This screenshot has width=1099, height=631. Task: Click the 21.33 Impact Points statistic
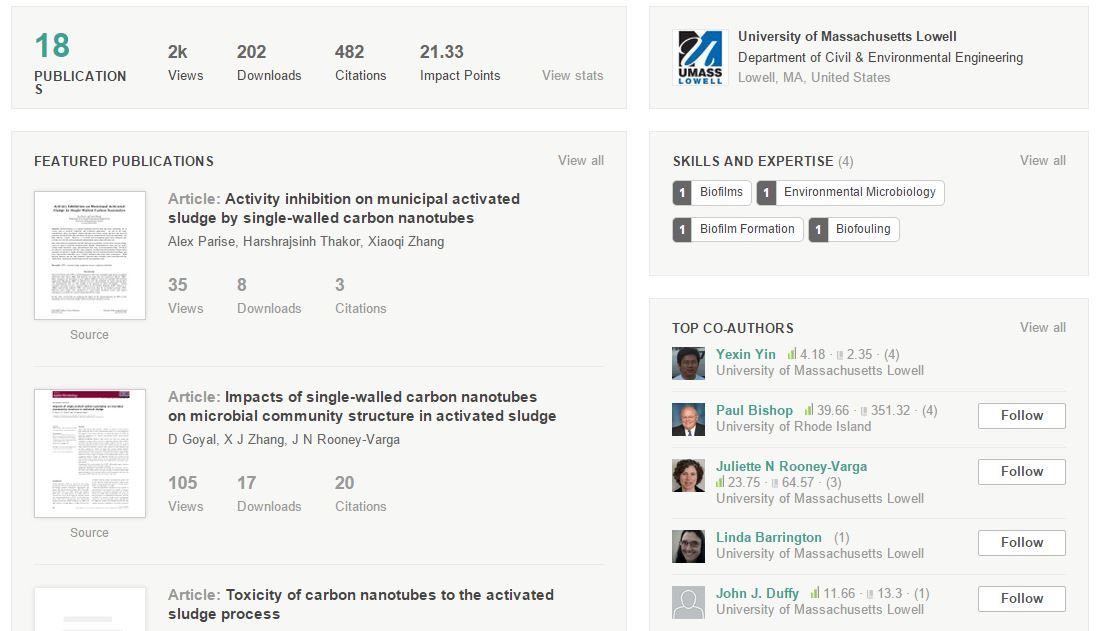(460, 62)
